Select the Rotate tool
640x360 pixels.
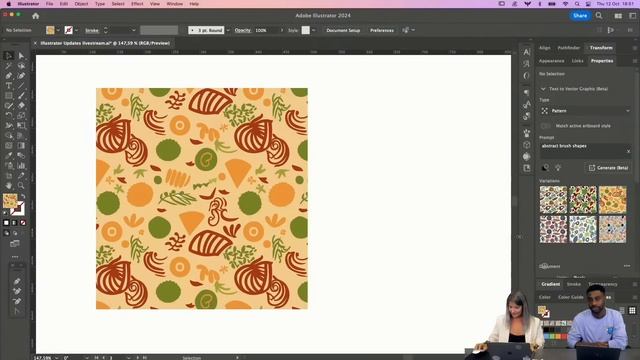pyautogui.click(x=9, y=116)
